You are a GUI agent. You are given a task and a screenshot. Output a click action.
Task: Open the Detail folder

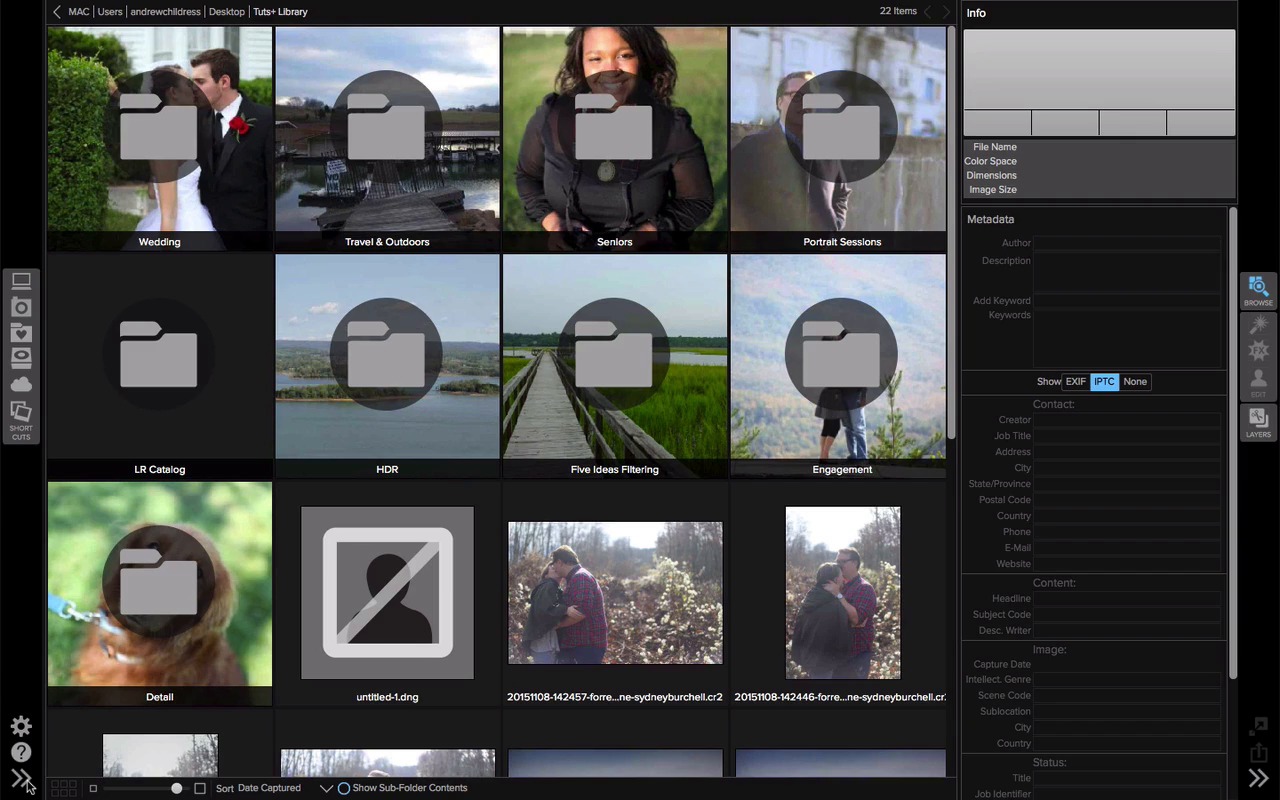[160, 594]
